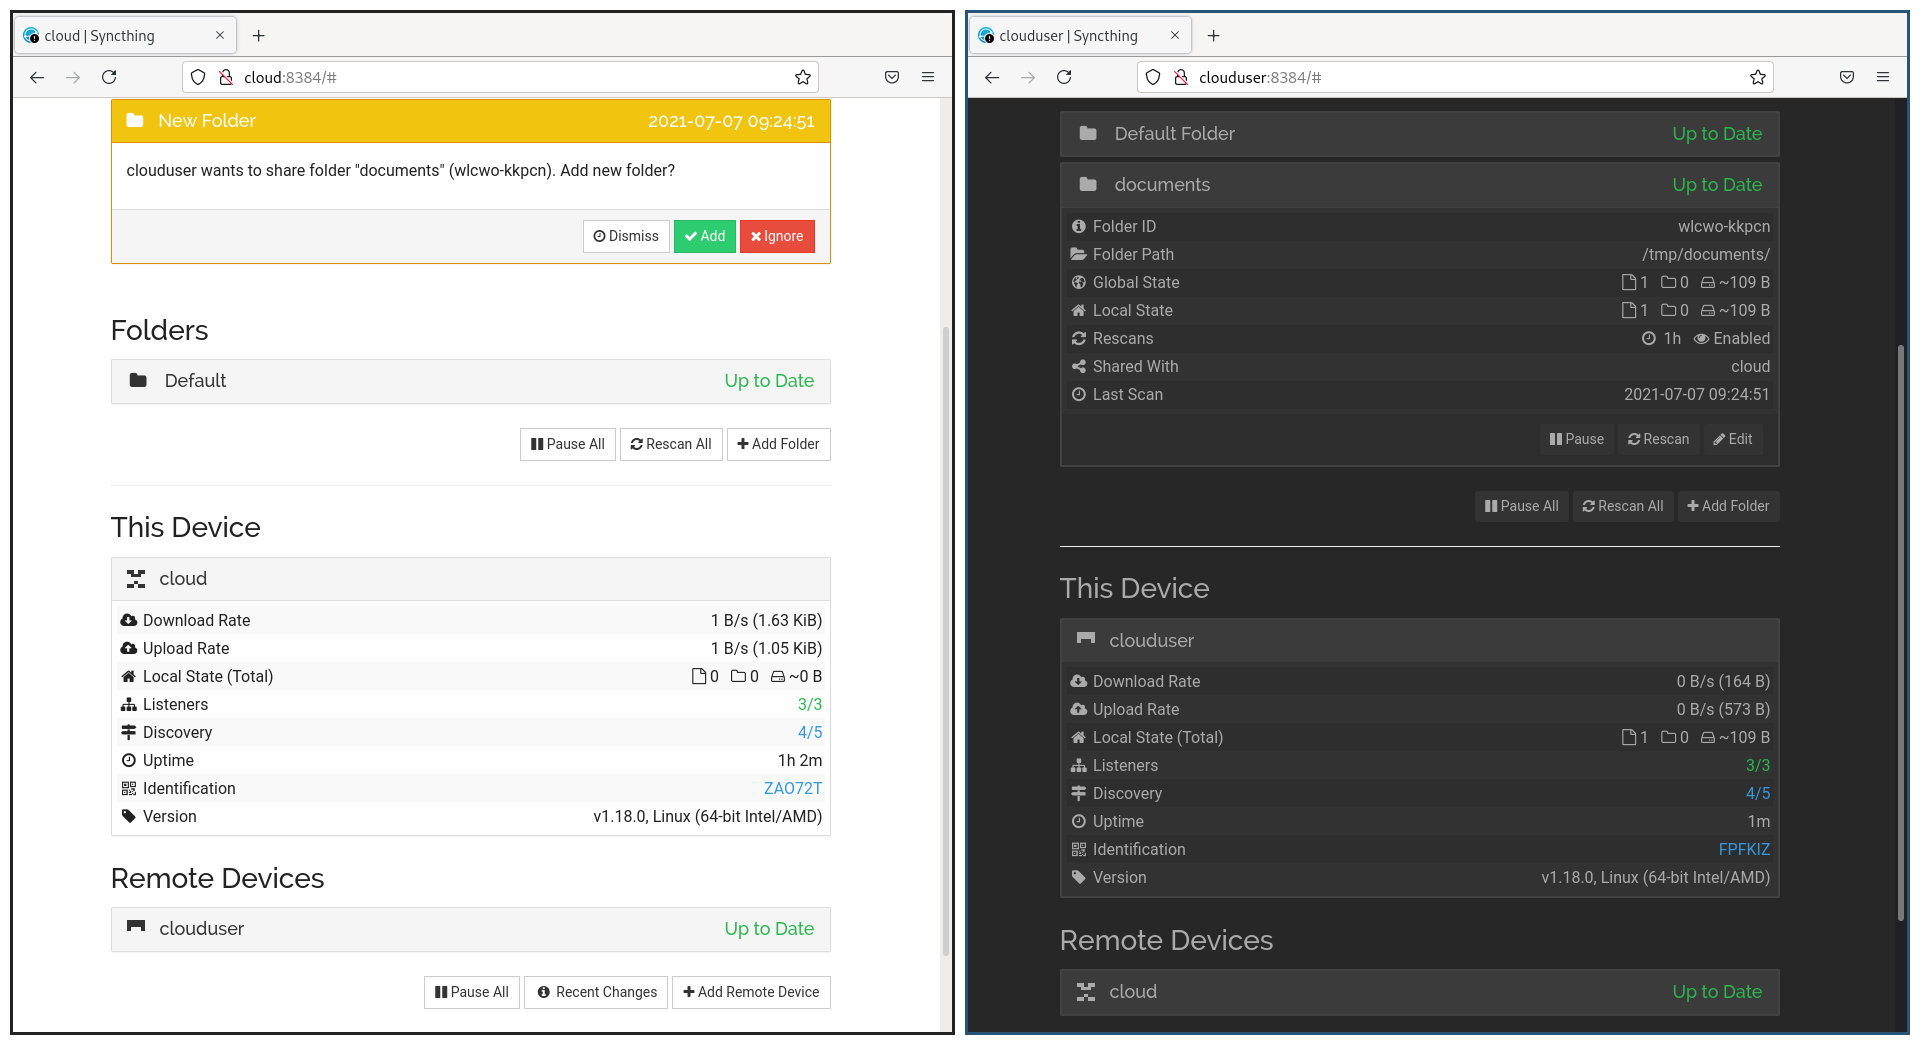
Task: Open listeners status 3/3 in clouduser window
Action: [1758, 765]
